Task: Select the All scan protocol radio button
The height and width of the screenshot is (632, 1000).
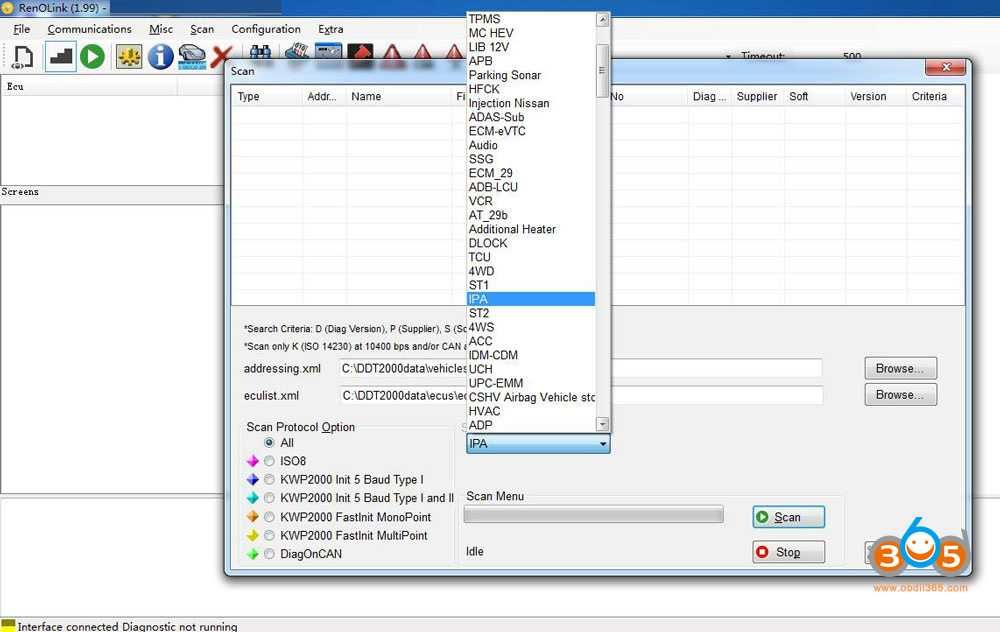Action: (x=269, y=443)
